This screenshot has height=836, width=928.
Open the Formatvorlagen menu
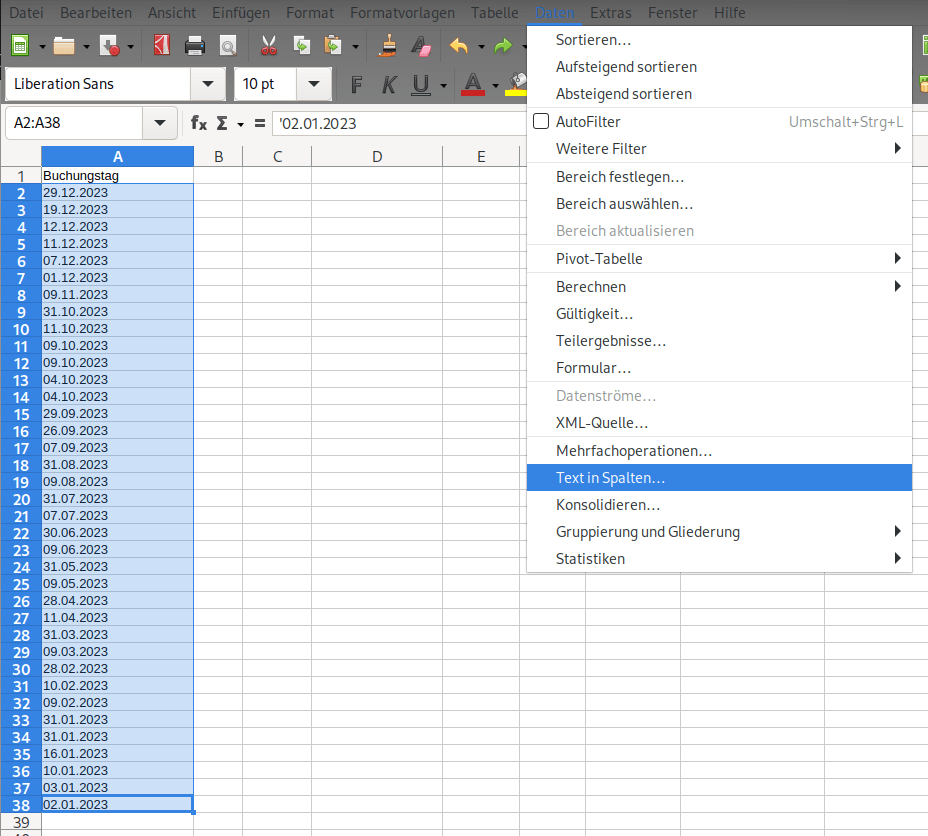pyautogui.click(x=402, y=12)
